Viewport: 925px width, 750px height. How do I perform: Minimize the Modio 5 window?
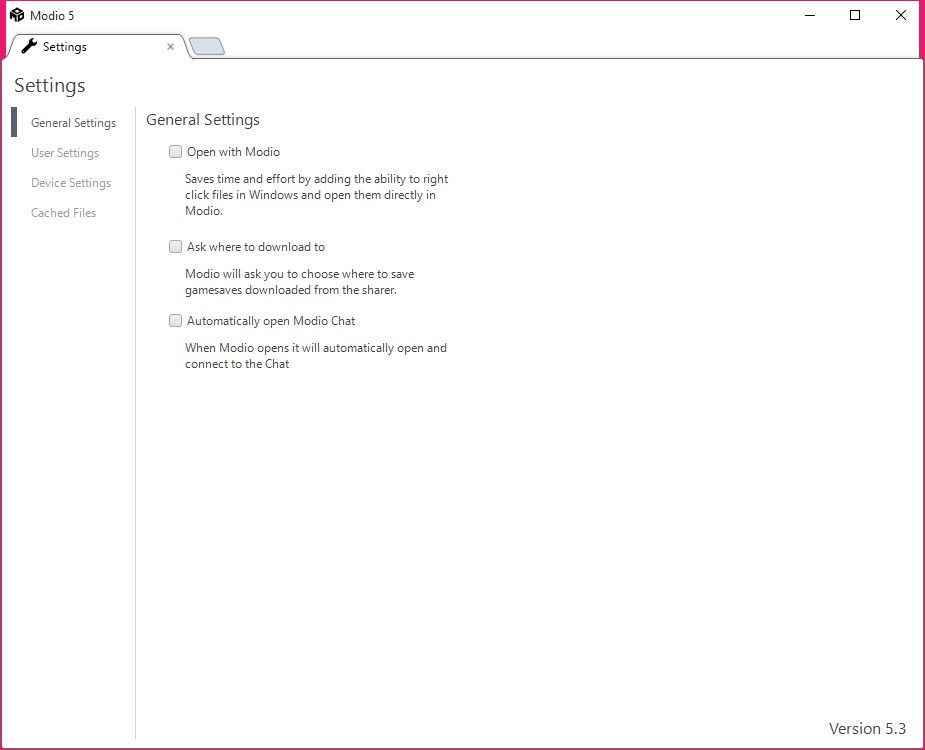[x=810, y=15]
